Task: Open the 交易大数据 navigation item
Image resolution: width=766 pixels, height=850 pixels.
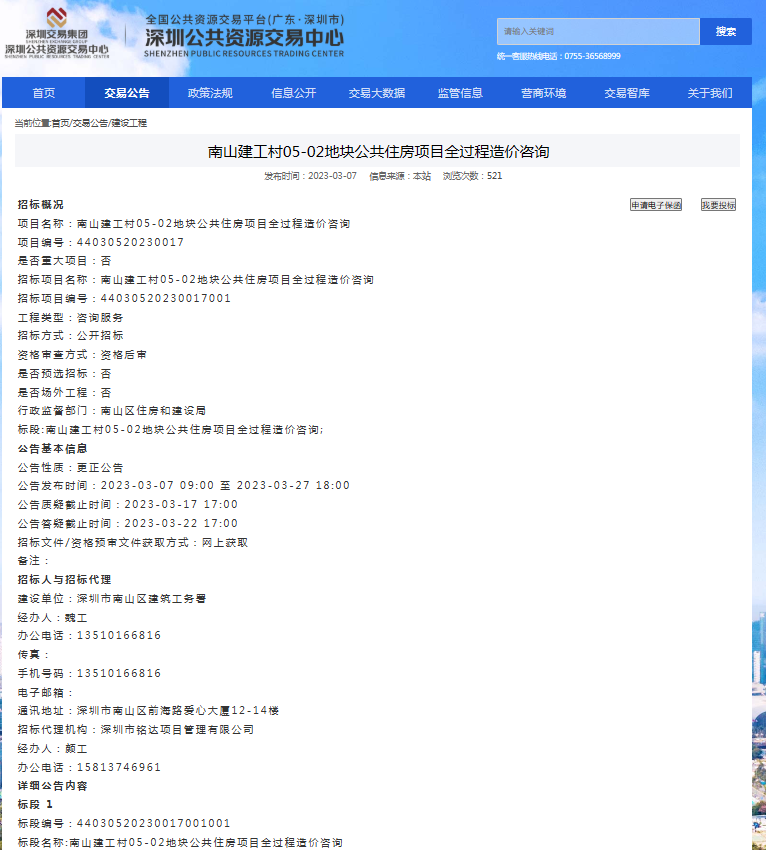Action: point(377,93)
